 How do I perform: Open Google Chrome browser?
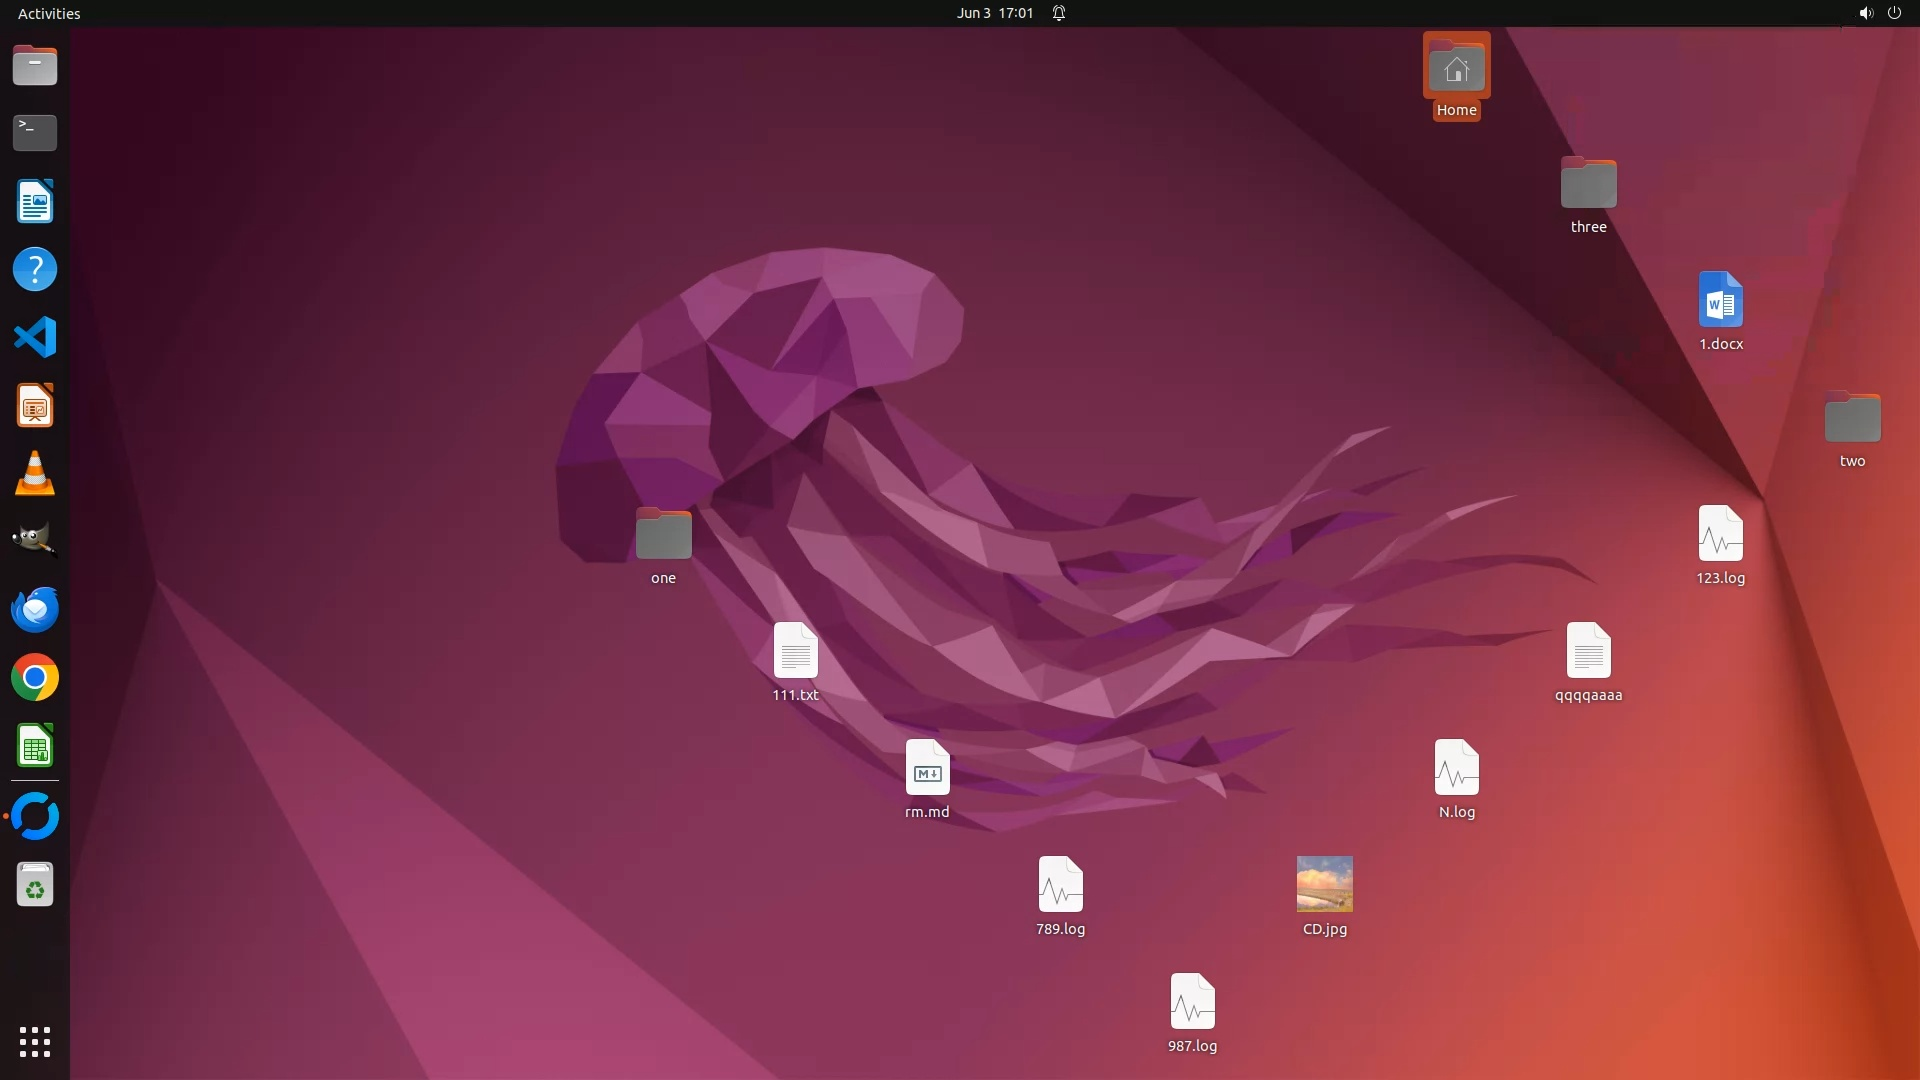coord(35,678)
